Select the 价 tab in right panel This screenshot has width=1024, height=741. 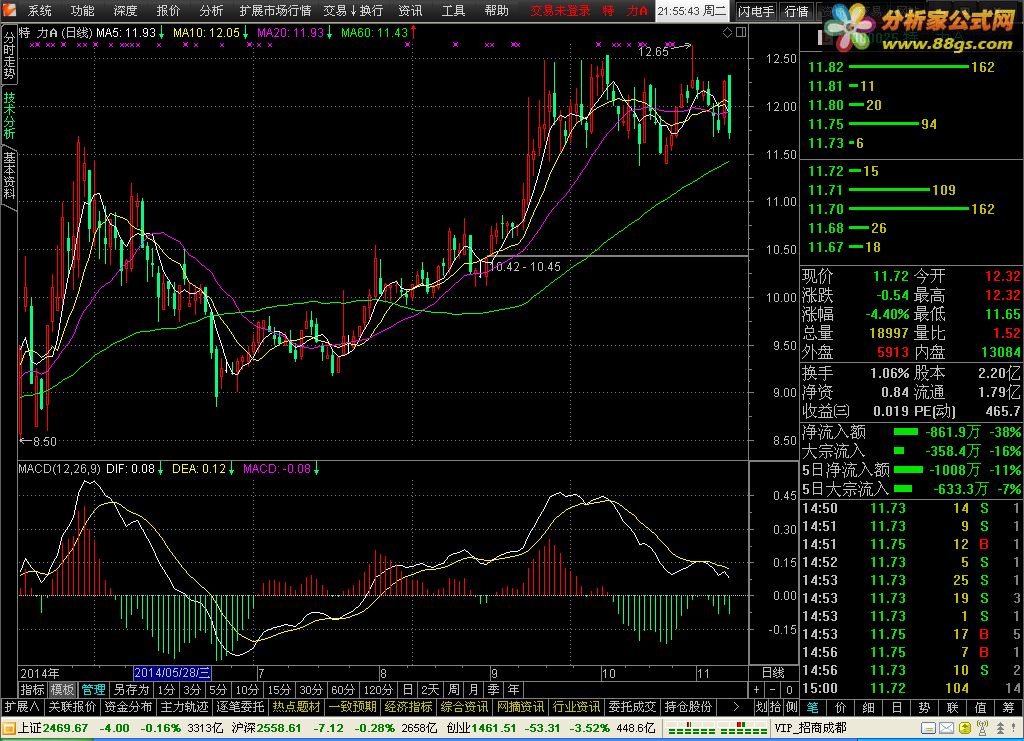[840, 707]
